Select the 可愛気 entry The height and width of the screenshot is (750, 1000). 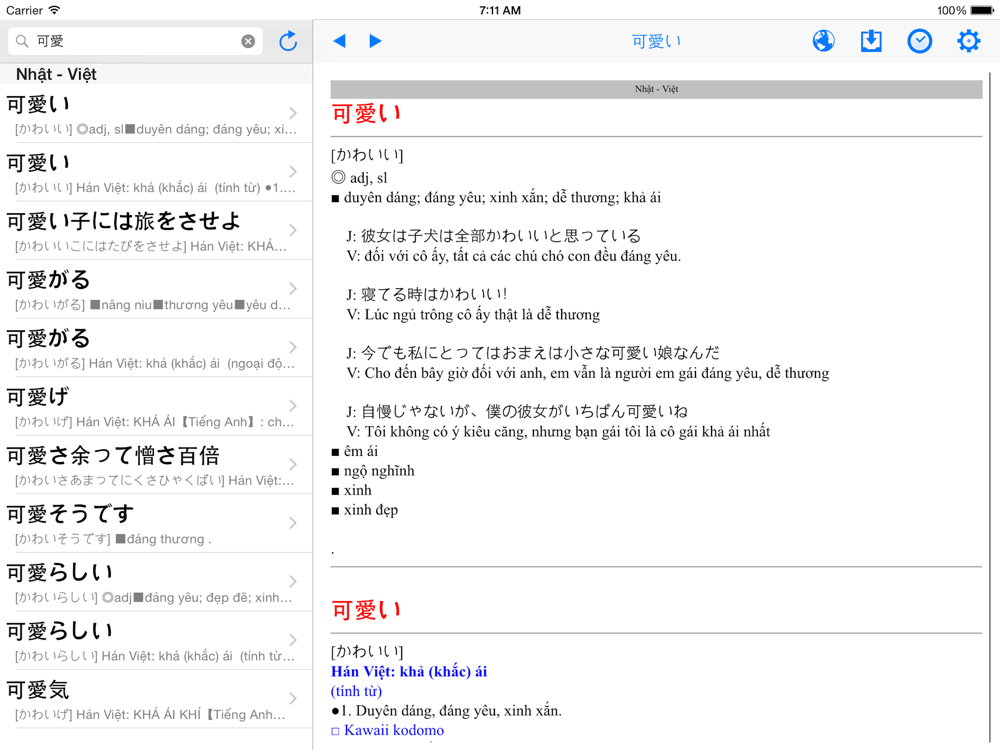click(x=156, y=700)
